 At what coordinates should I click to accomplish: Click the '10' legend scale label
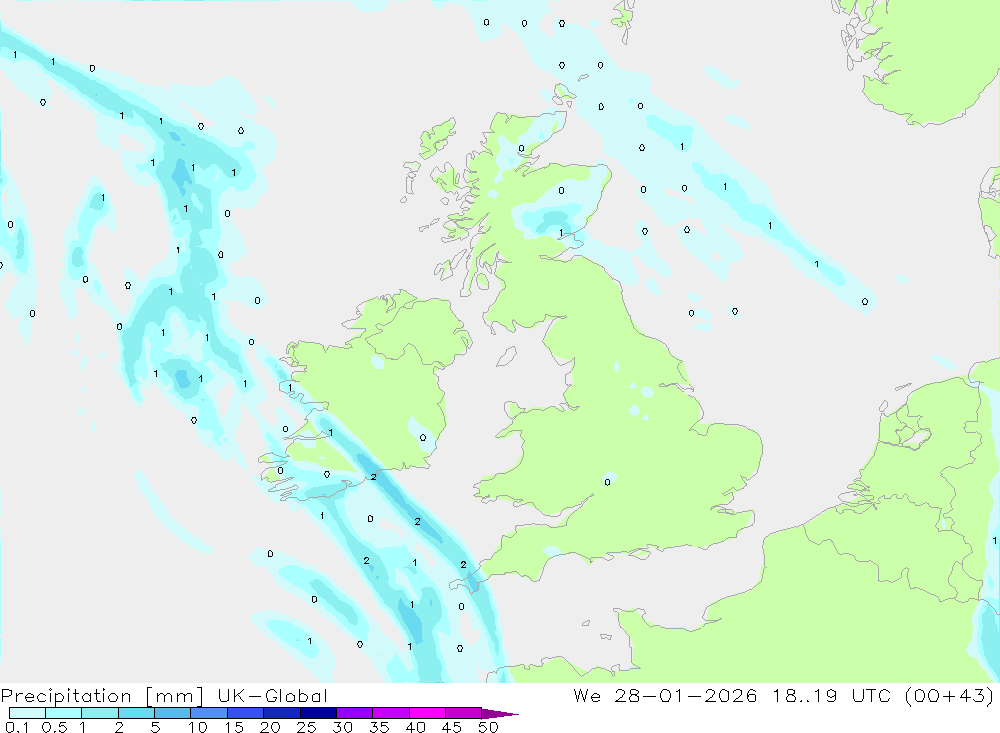tap(198, 727)
